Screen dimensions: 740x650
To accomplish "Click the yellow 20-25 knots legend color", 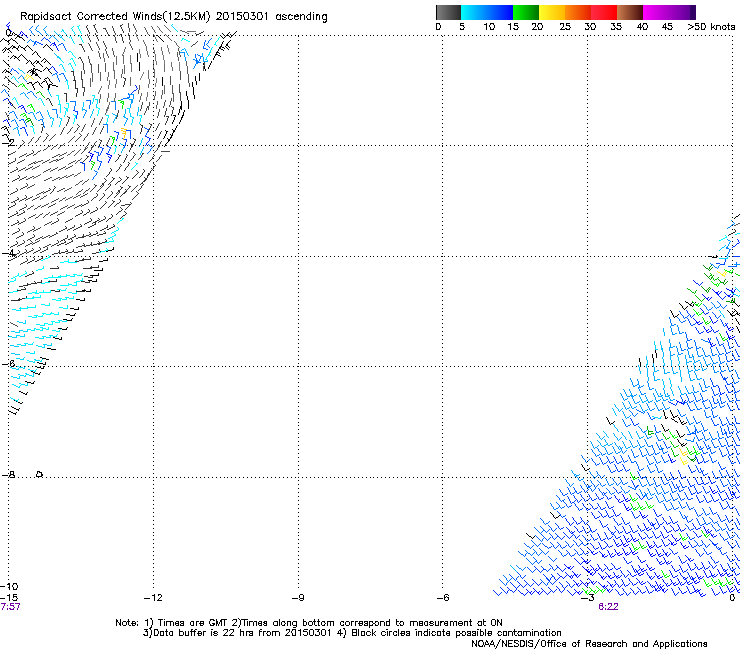I will (552, 12).
